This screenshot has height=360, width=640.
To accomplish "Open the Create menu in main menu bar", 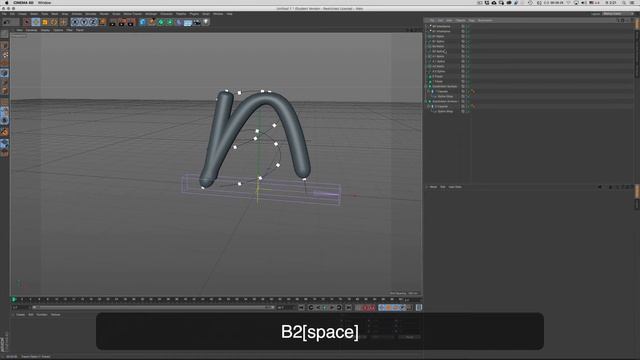I will tap(22, 14).
